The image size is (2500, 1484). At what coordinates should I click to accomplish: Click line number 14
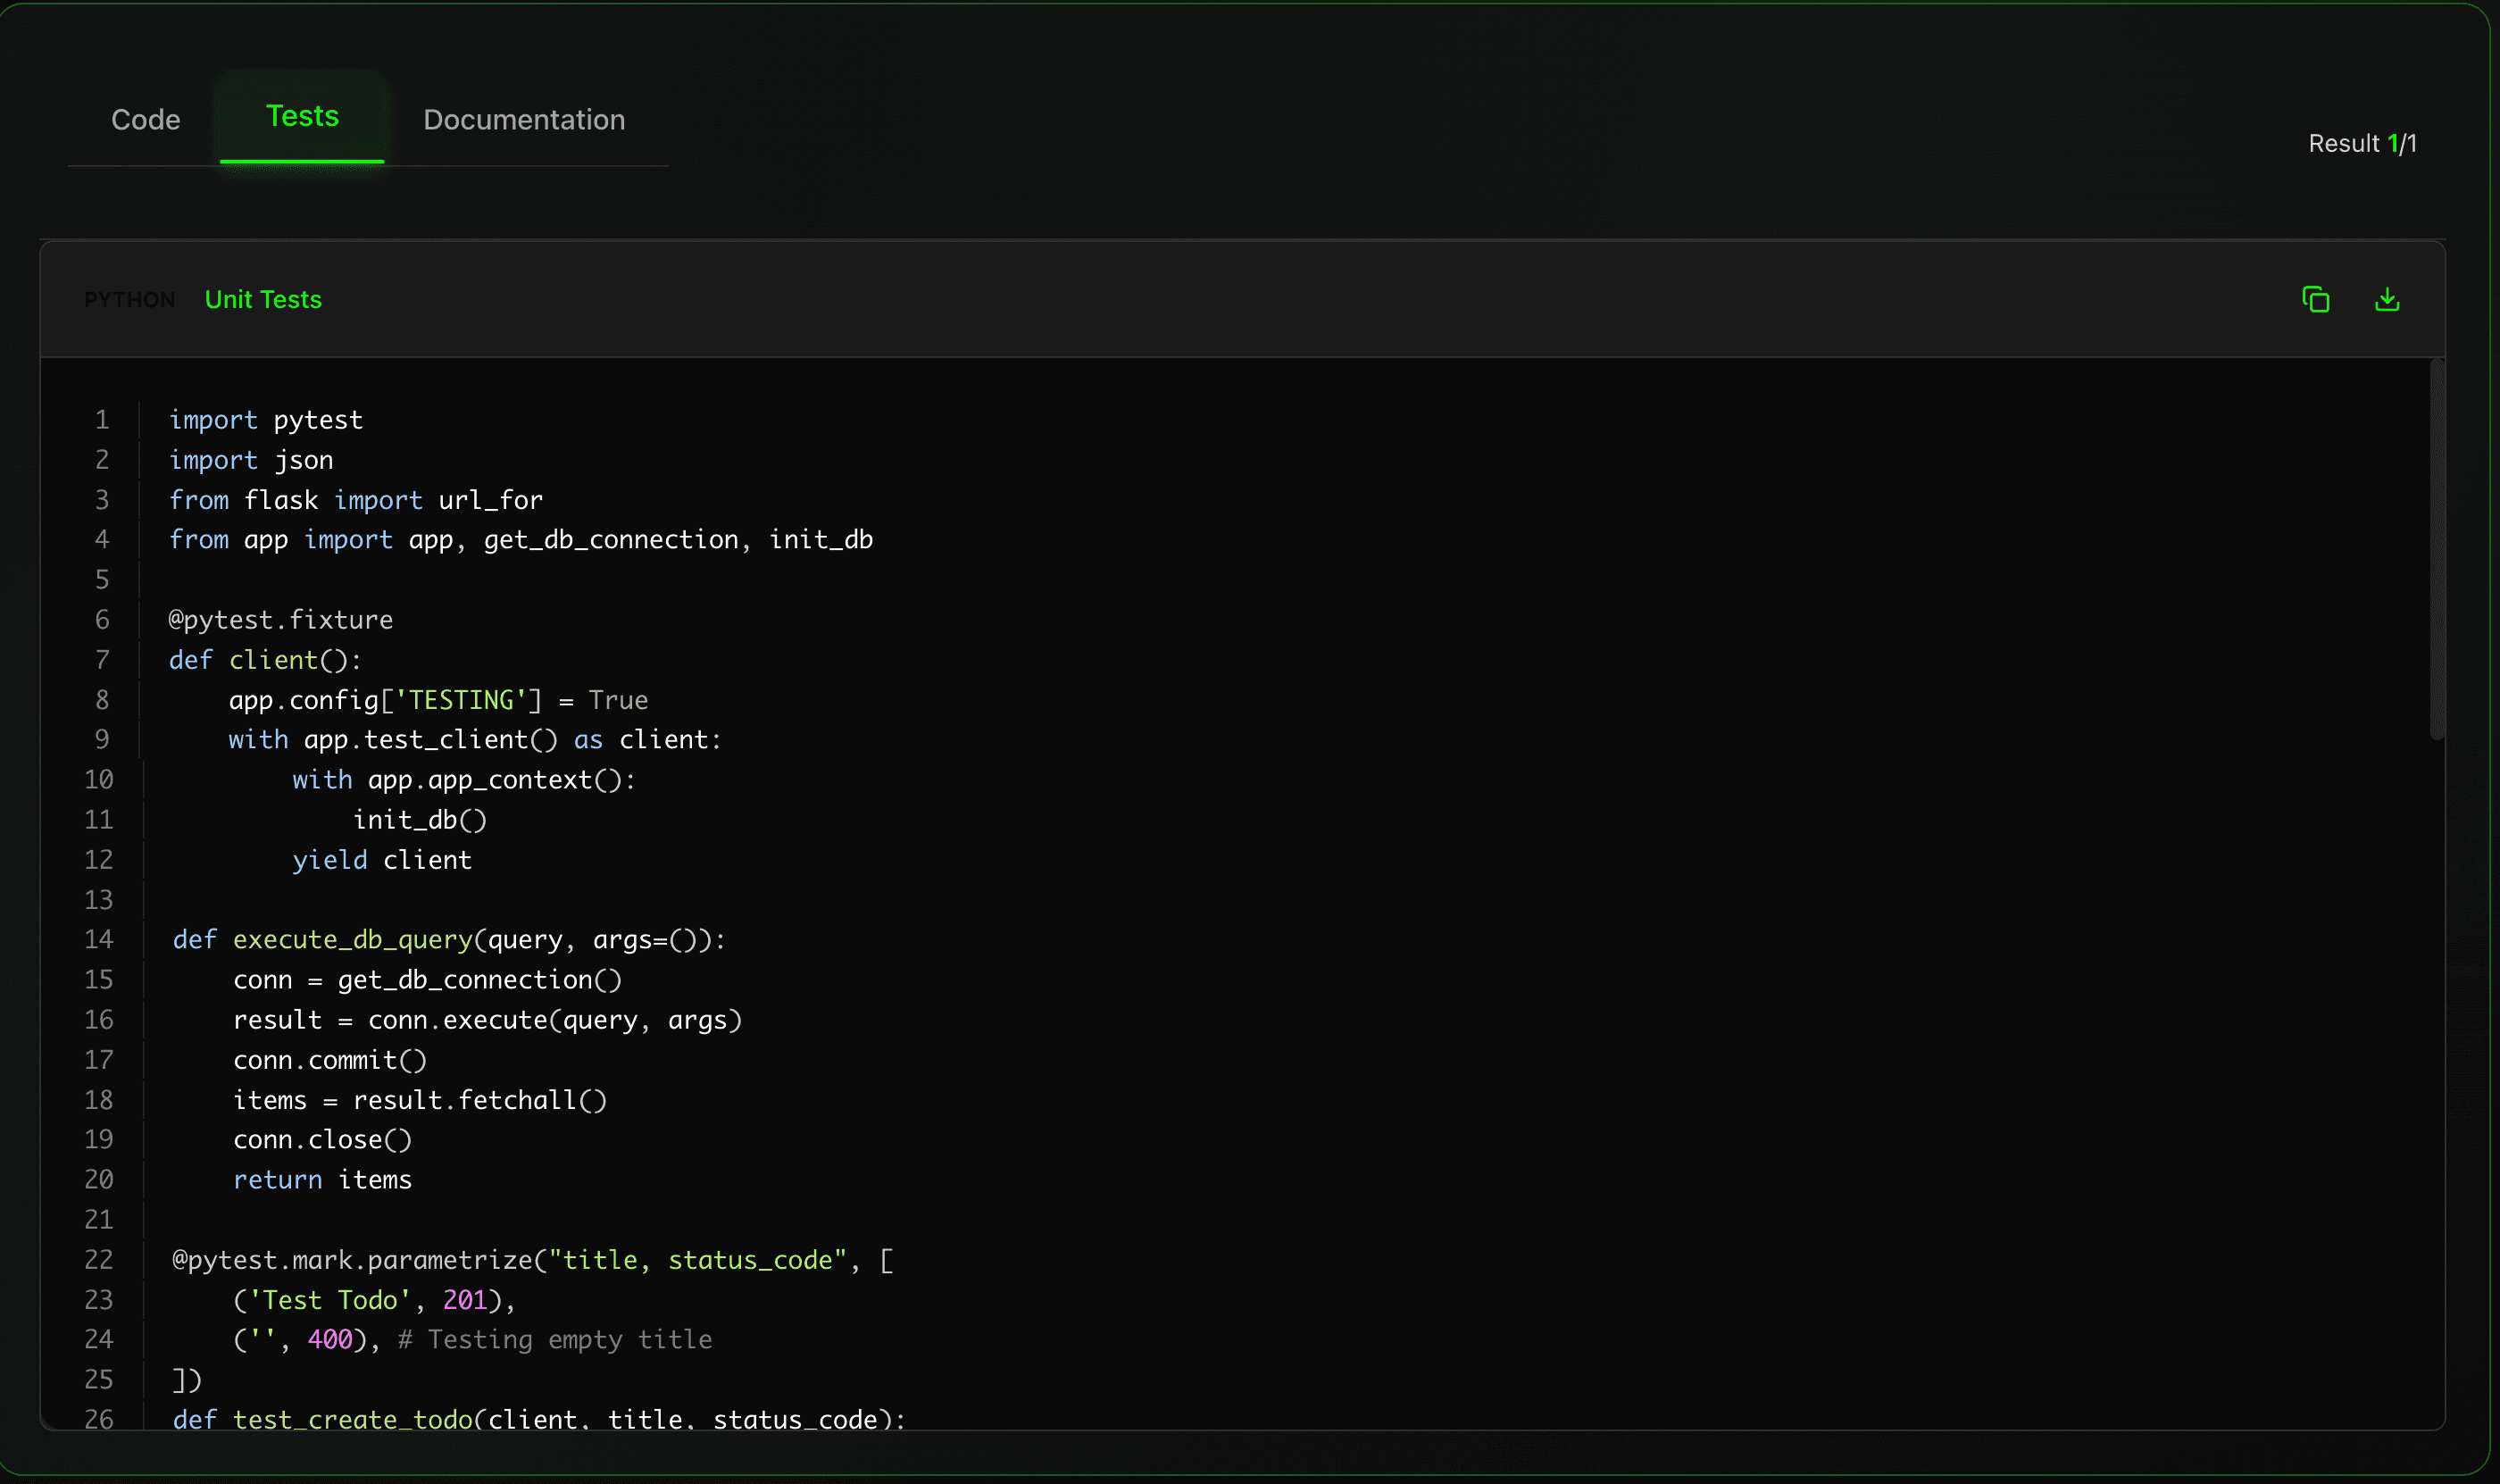100,939
